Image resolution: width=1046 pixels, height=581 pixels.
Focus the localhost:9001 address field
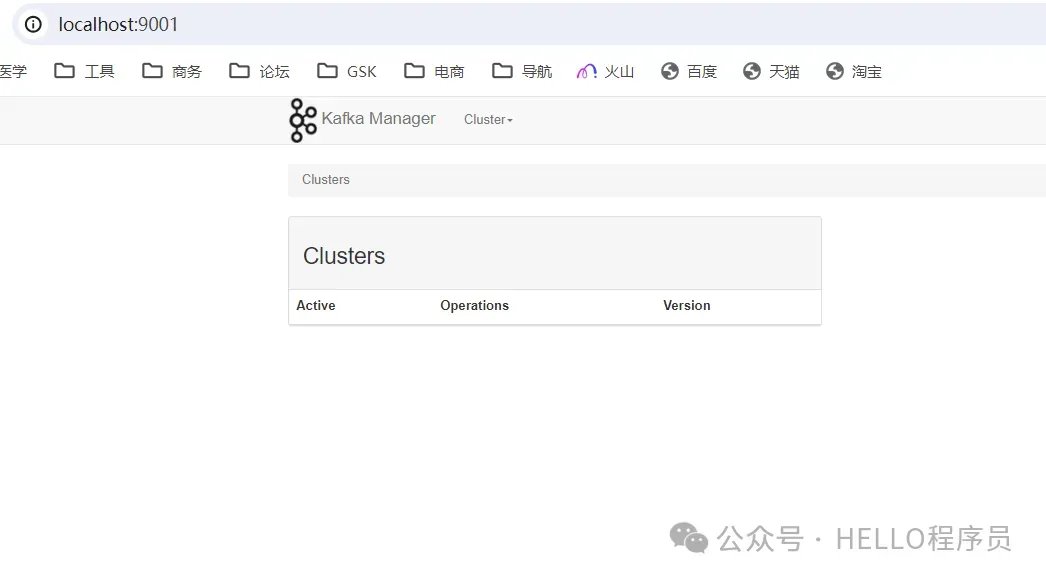pos(118,25)
